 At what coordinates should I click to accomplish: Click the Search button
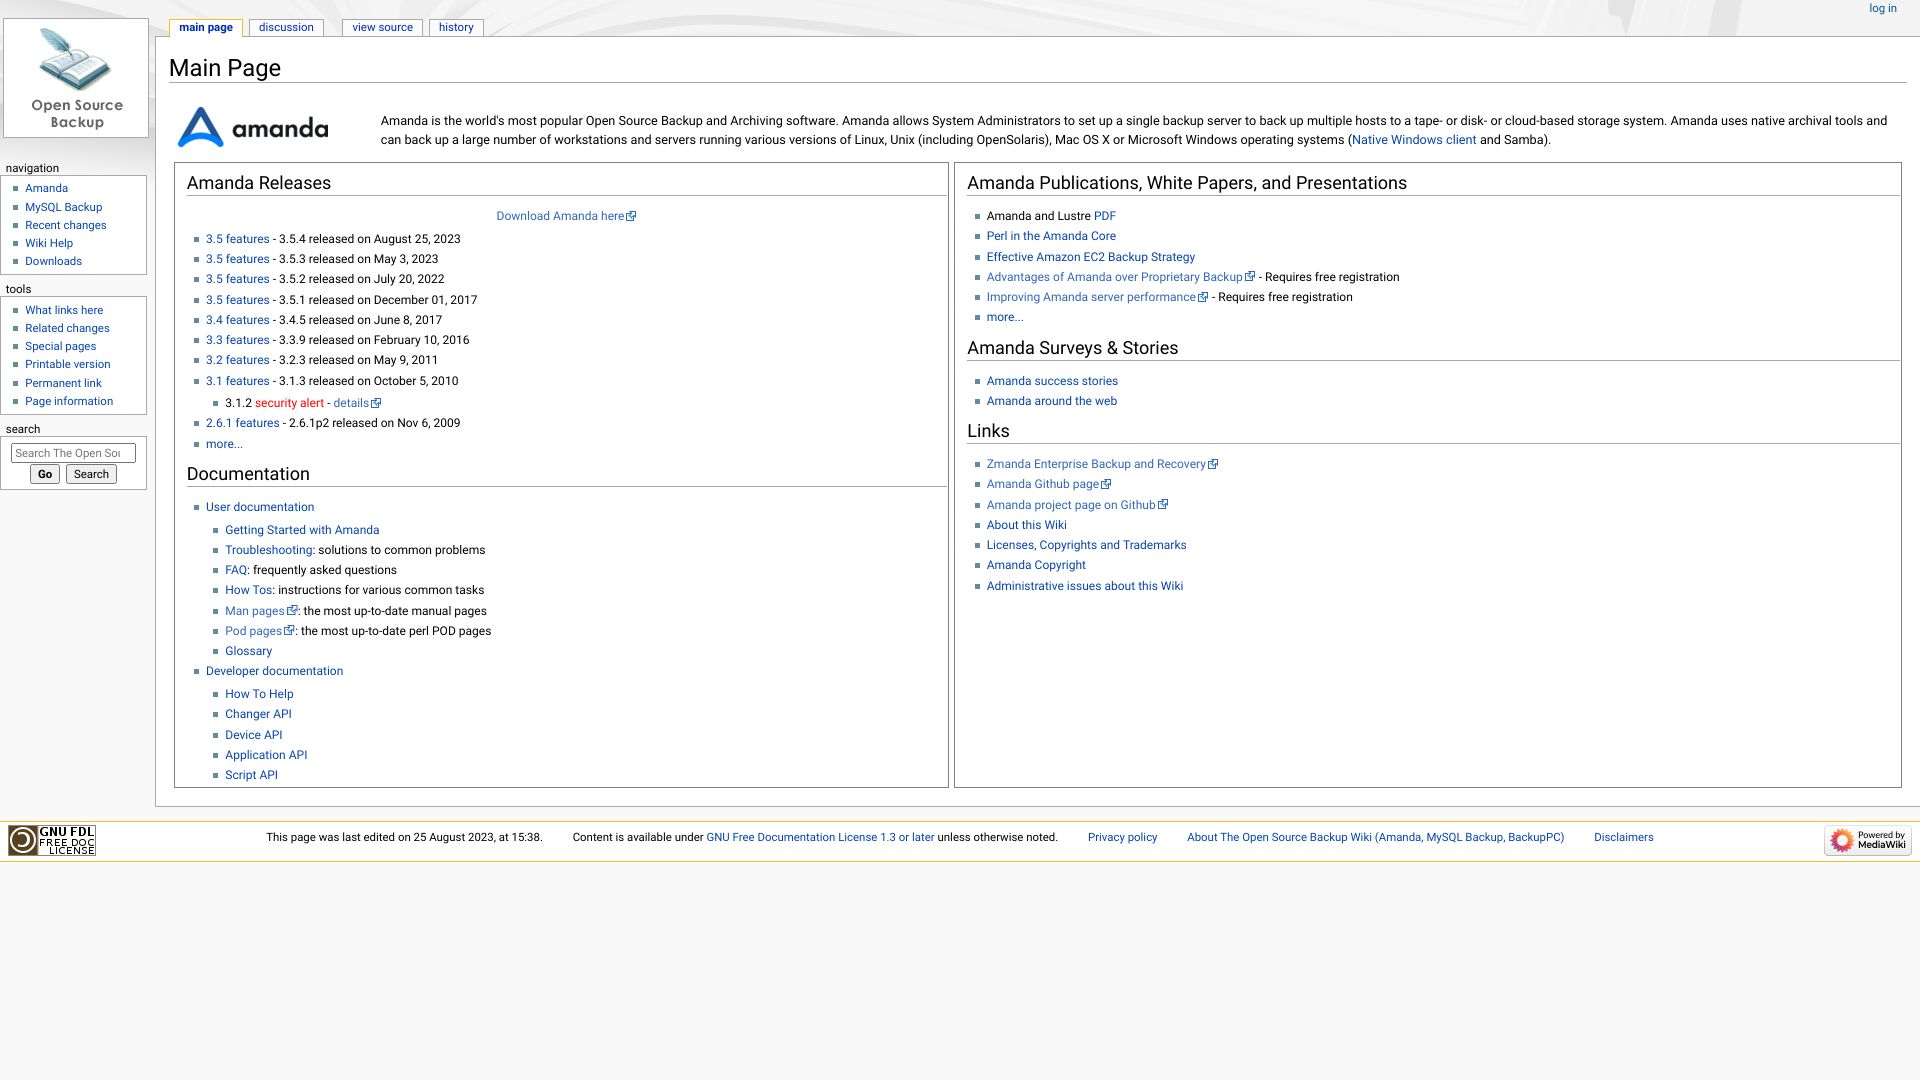(91, 475)
